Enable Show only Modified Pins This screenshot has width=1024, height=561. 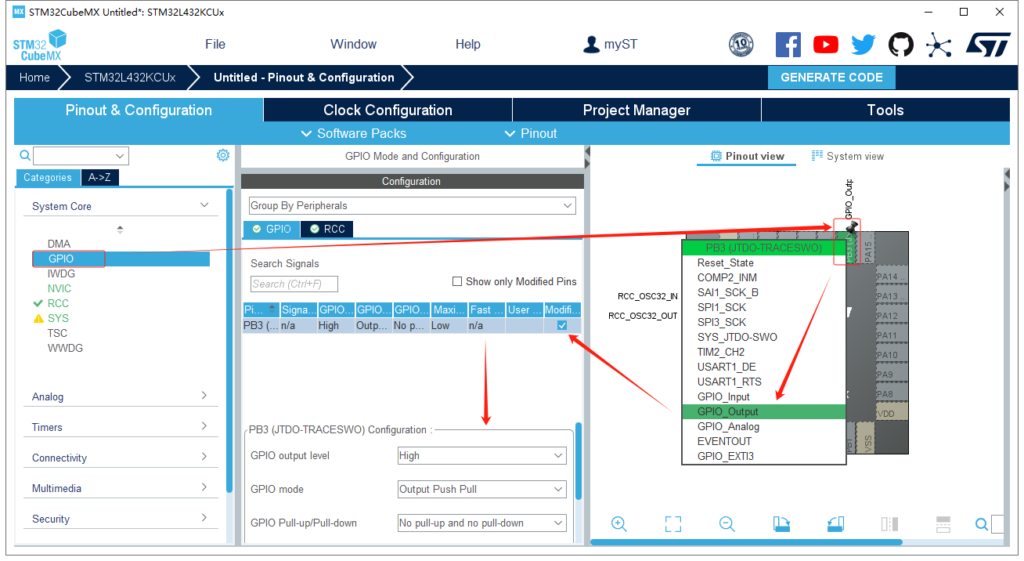[x=458, y=282]
